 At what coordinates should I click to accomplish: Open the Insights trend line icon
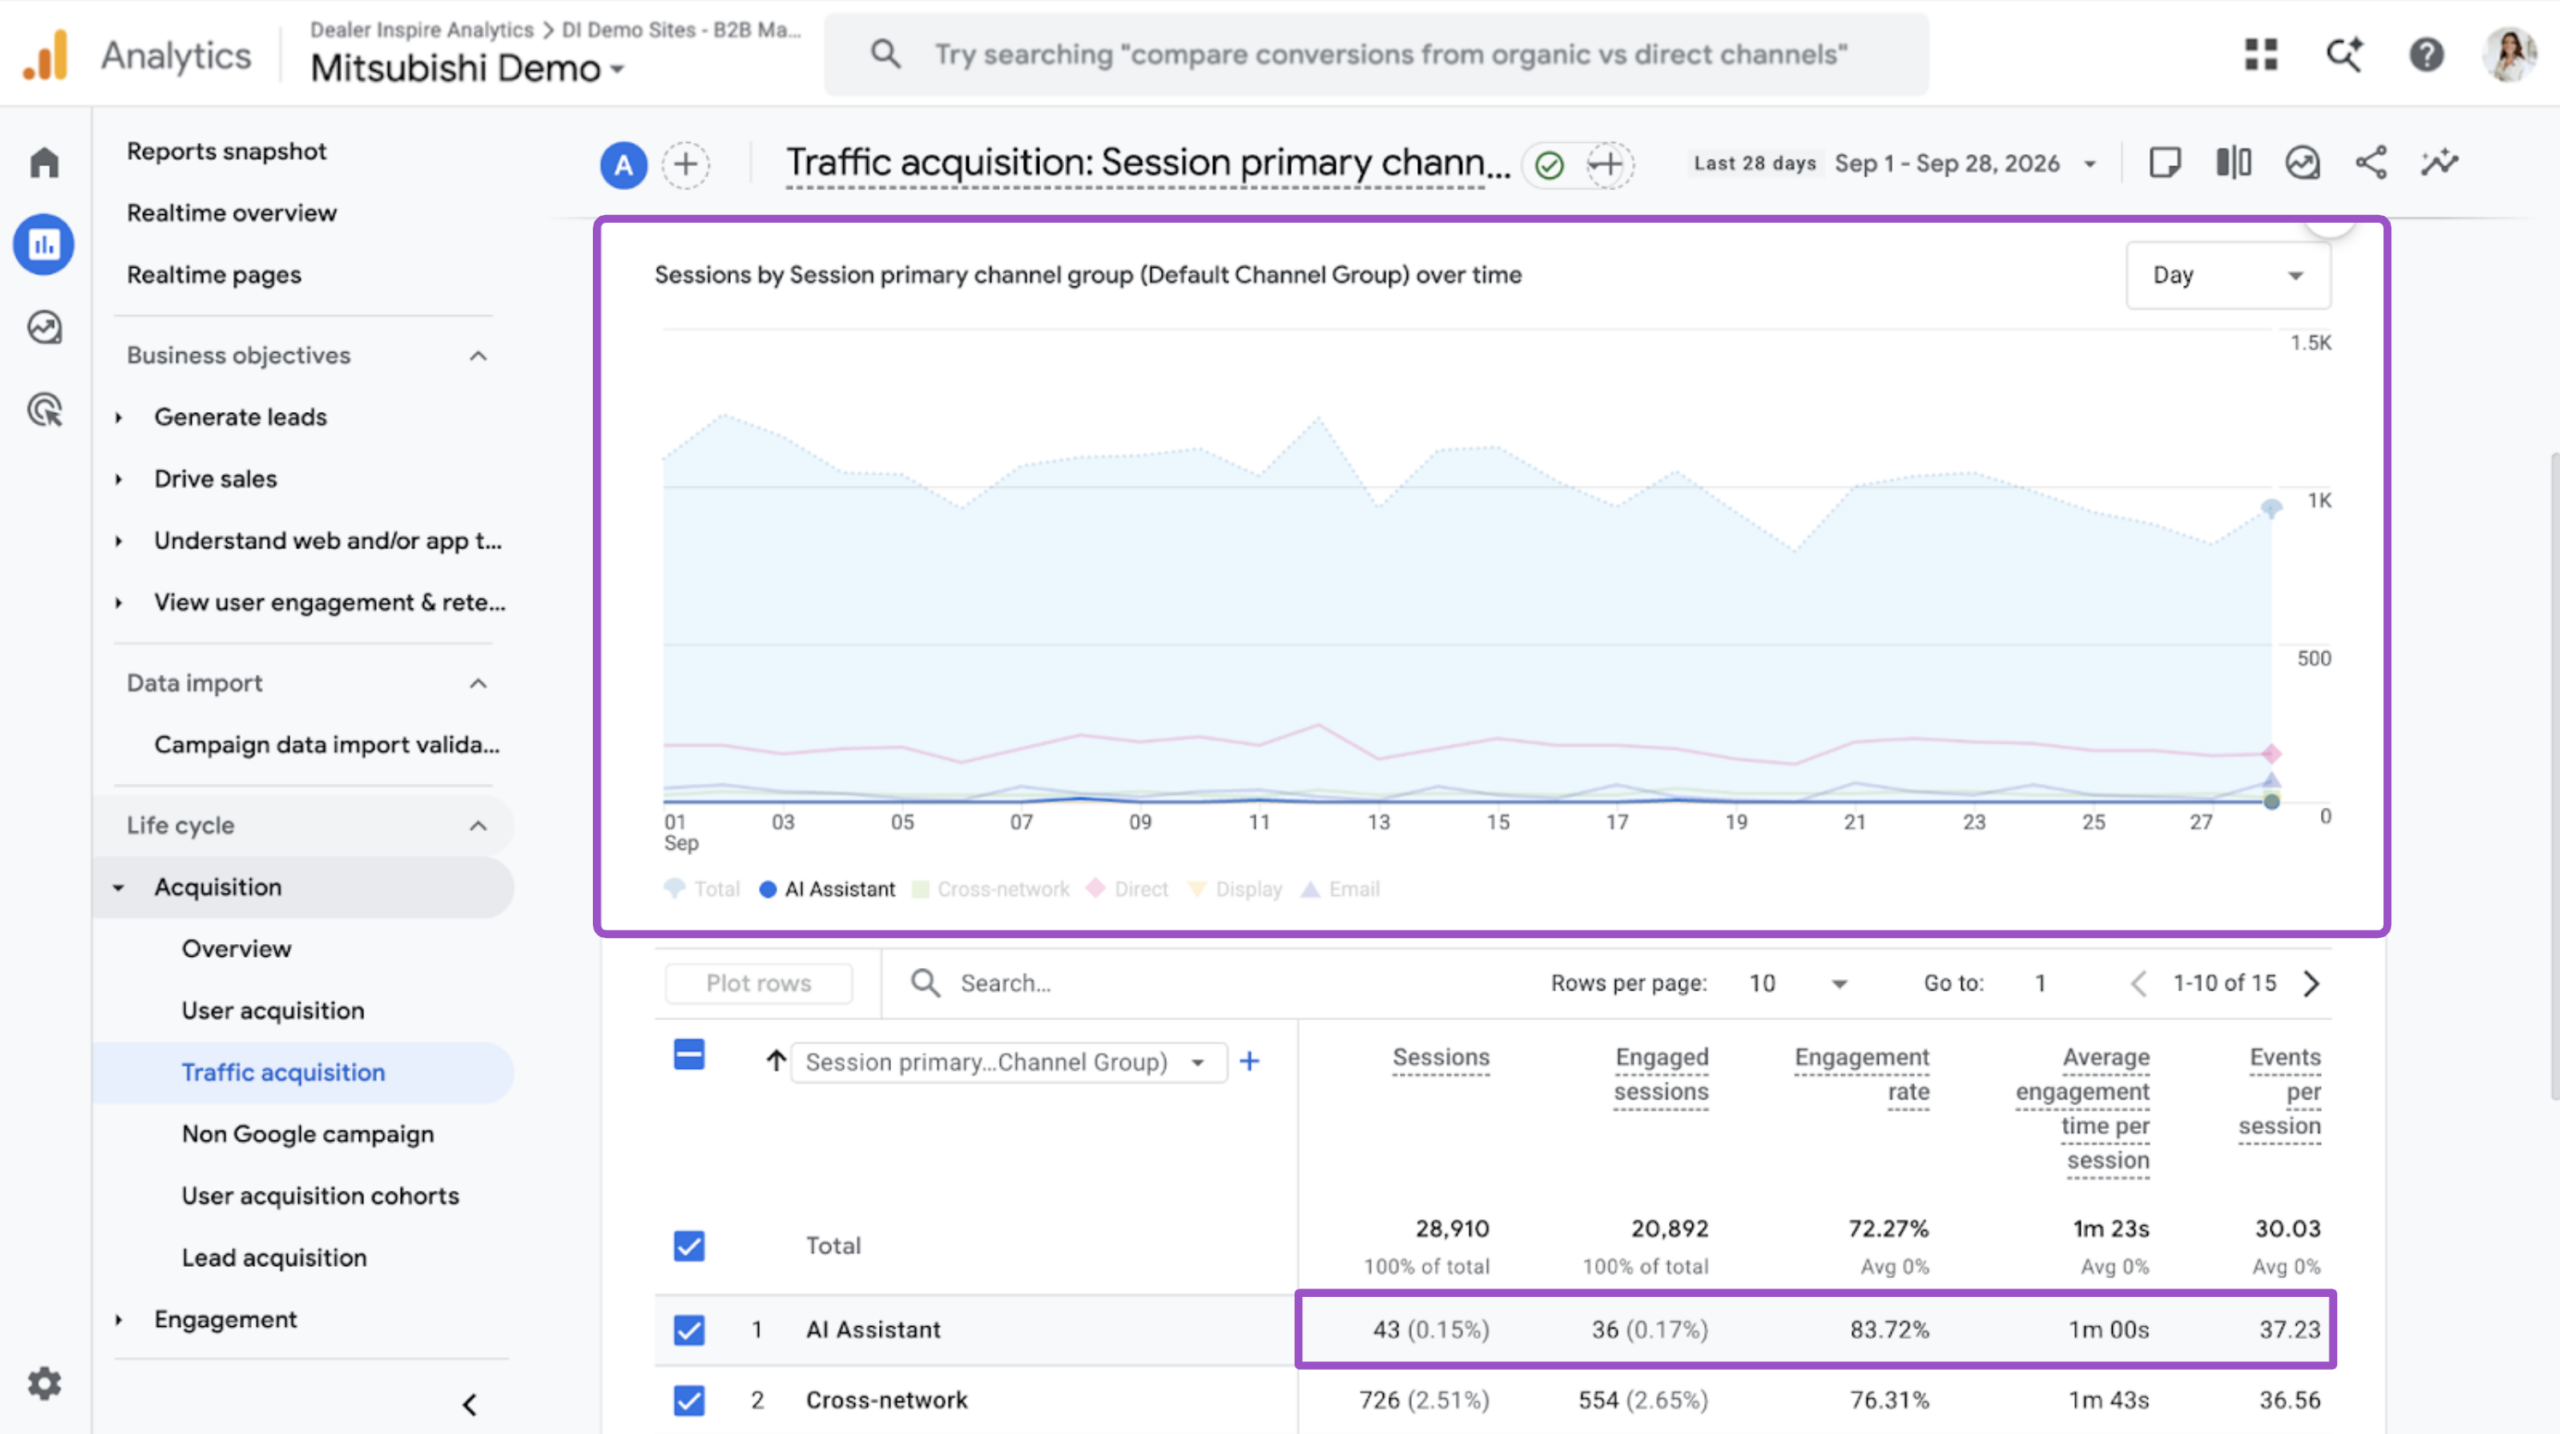pos(2440,163)
